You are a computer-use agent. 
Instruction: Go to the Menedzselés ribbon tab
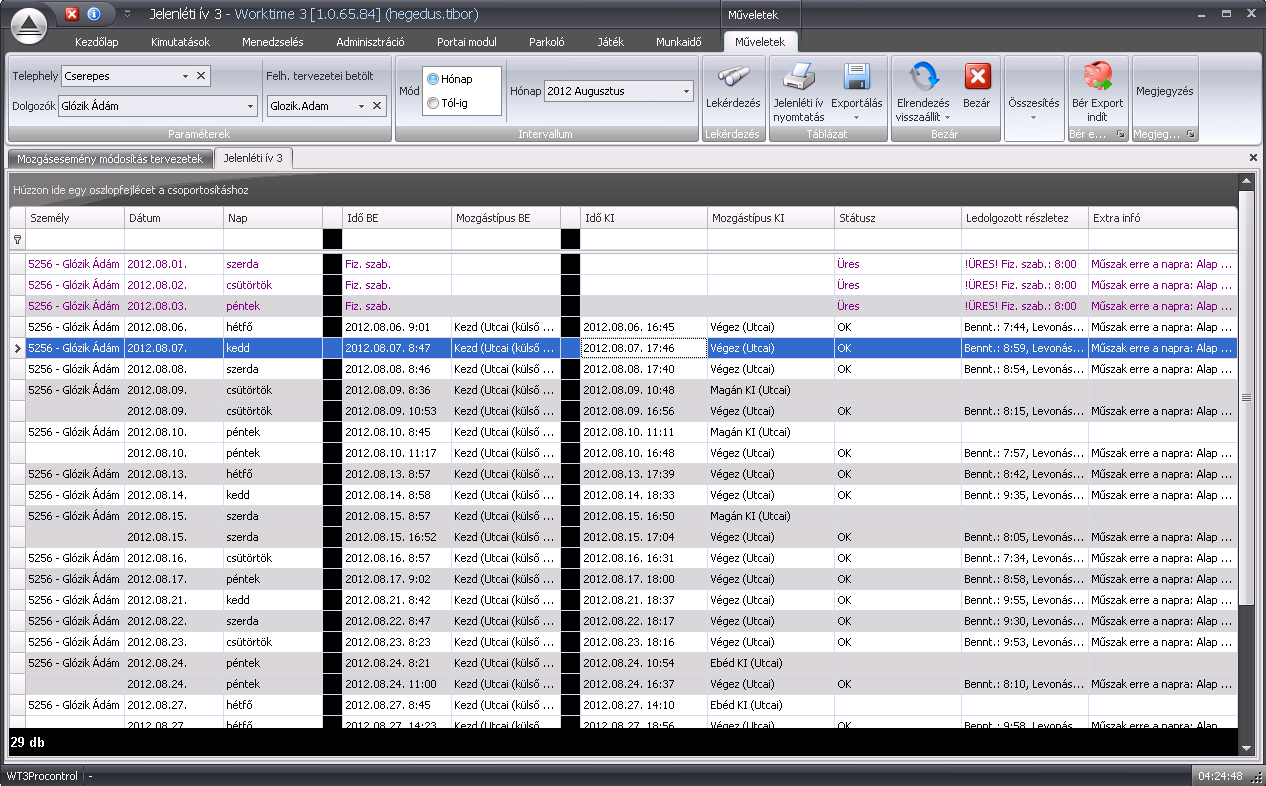point(272,42)
